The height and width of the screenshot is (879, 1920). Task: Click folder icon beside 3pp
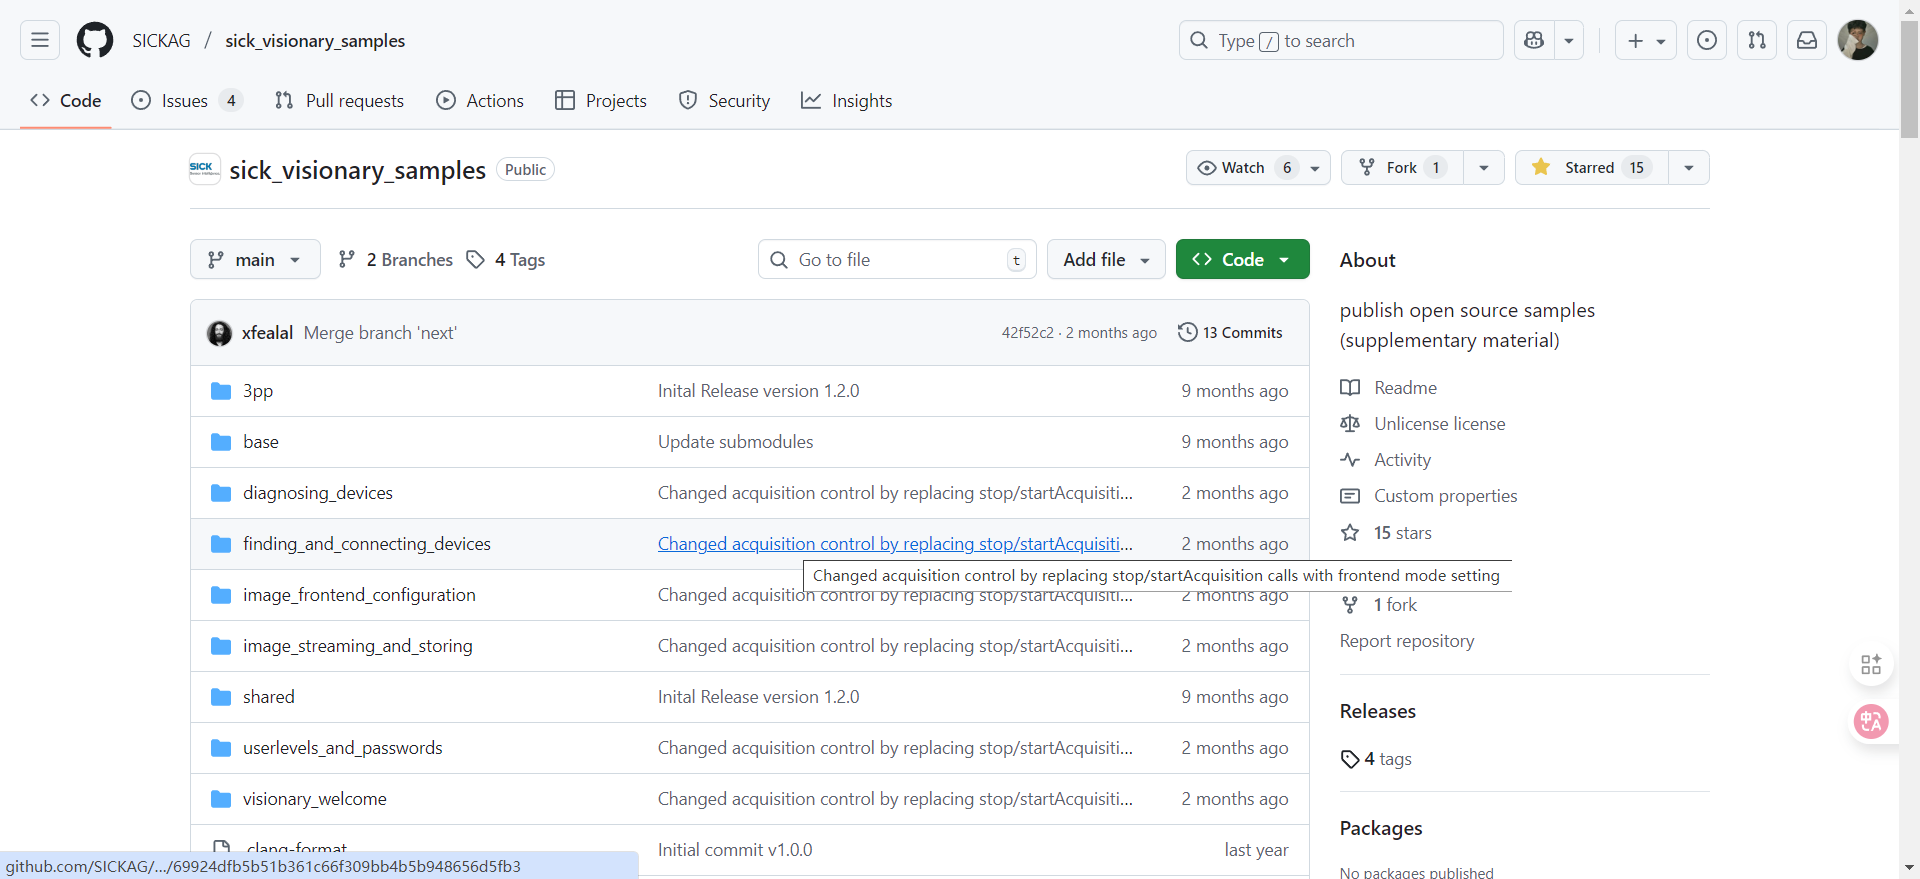(x=221, y=391)
